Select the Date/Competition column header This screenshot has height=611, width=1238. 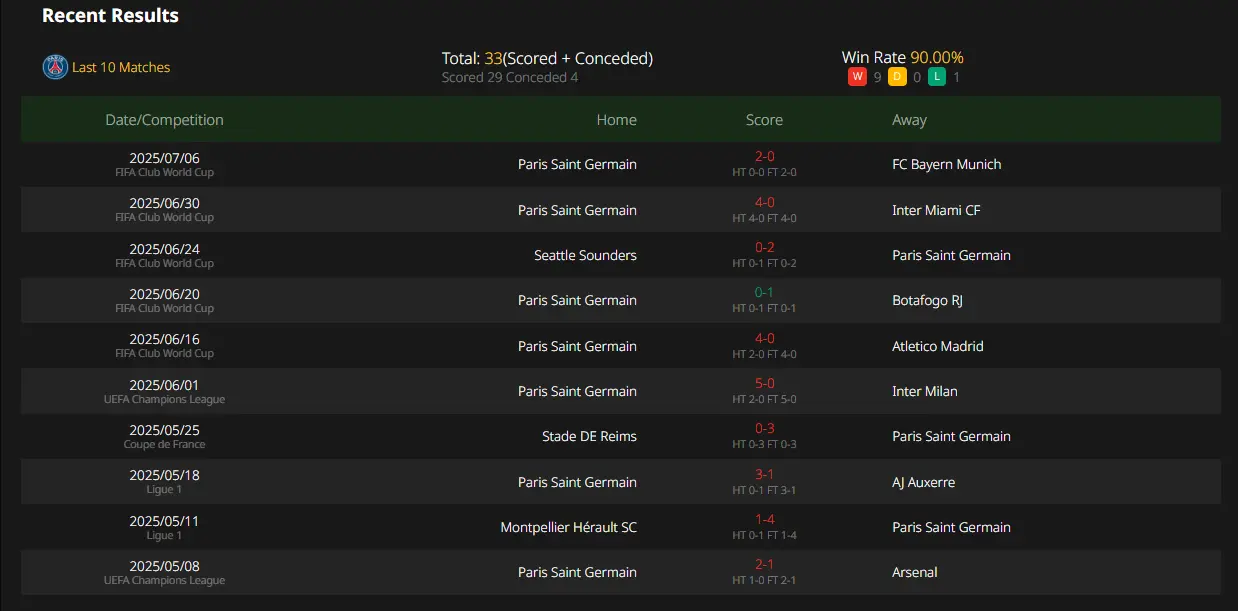tap(164, 120)
